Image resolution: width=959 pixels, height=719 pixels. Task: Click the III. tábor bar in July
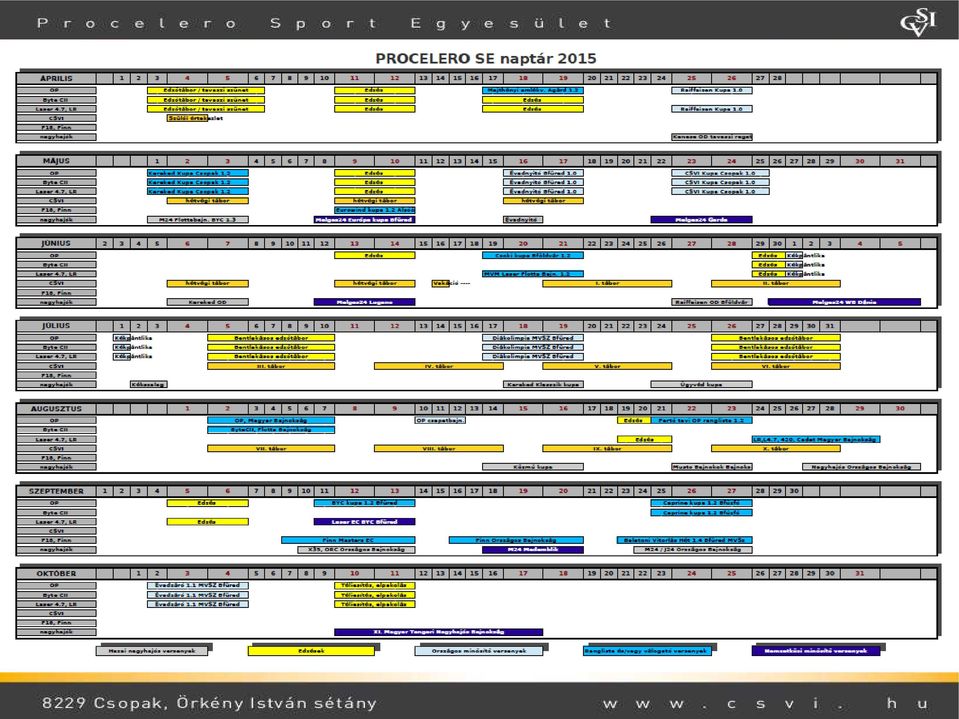tap(271, 366)
